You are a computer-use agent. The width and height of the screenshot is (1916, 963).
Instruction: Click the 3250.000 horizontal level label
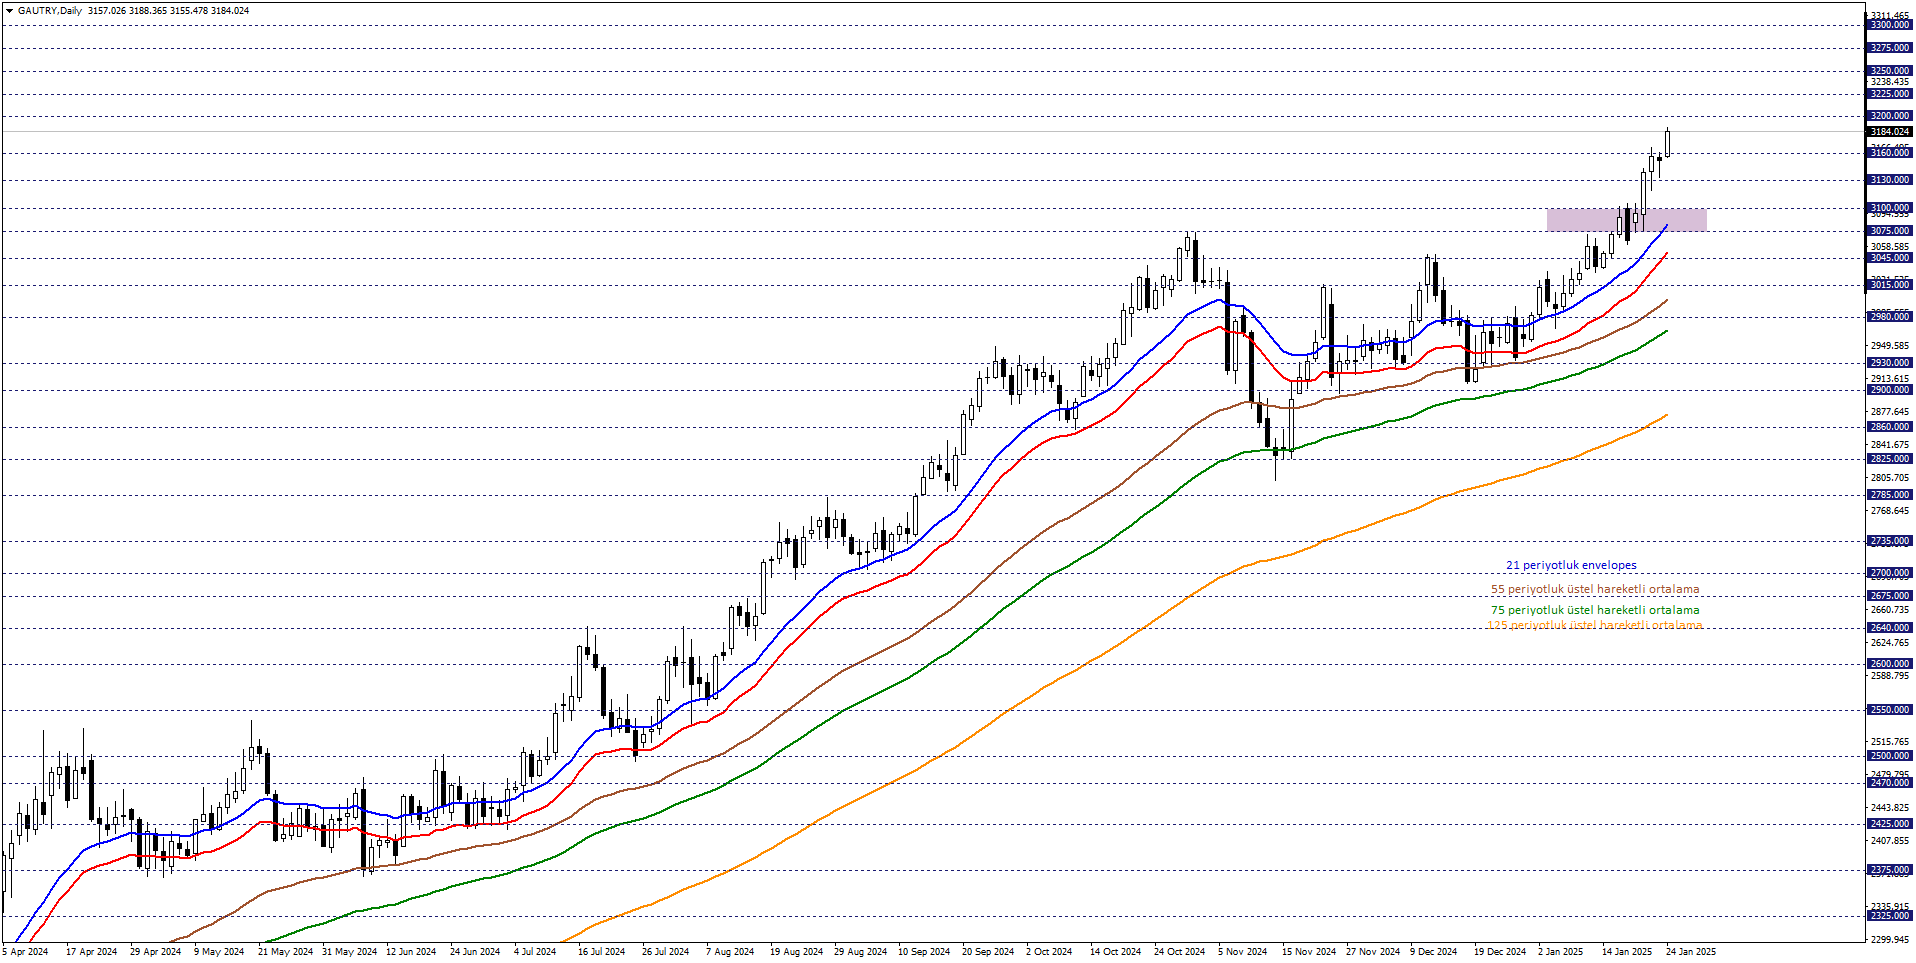(1890, 71)
